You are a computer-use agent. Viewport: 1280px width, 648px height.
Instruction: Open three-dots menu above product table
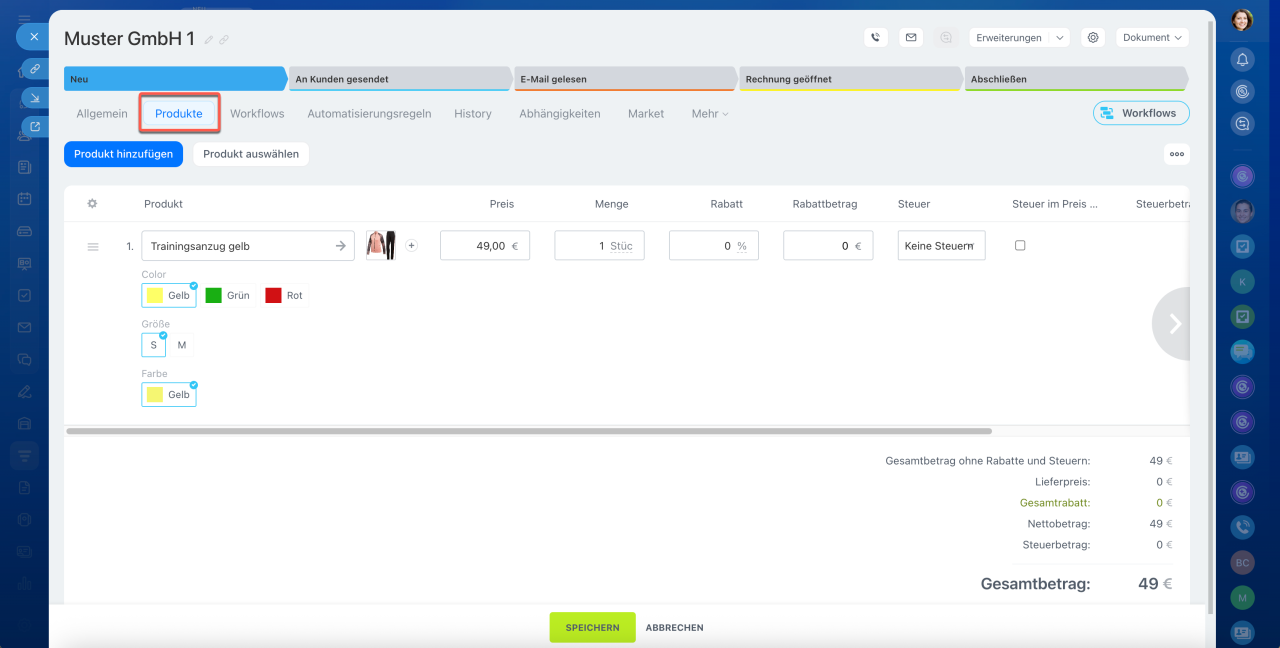(1176, 154)
